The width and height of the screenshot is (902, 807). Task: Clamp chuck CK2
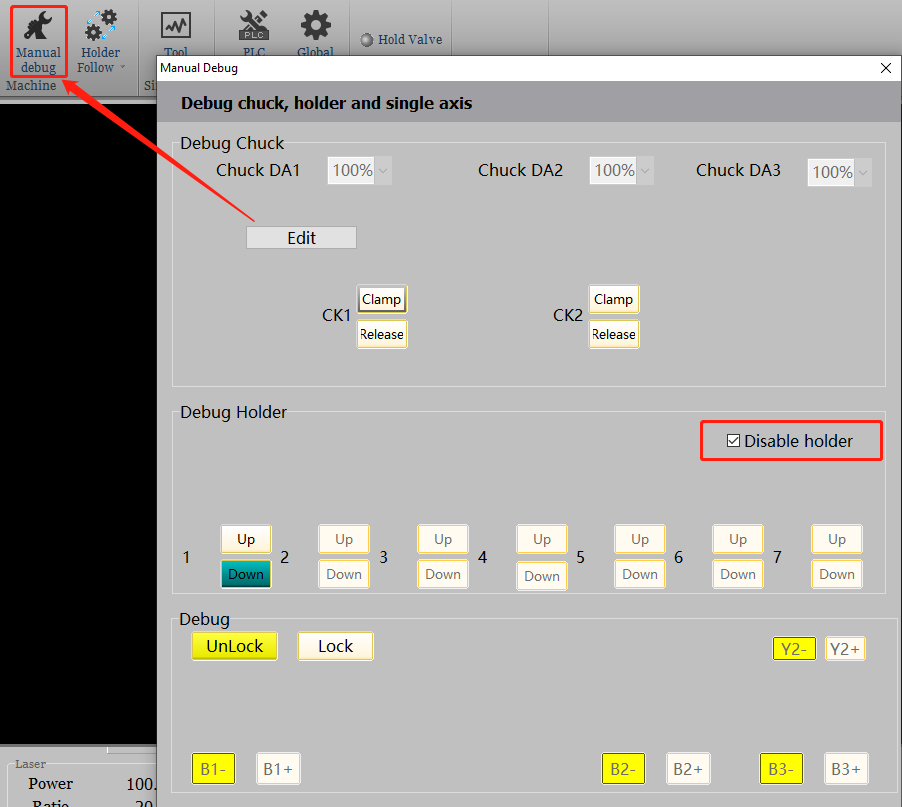point(614,299)
